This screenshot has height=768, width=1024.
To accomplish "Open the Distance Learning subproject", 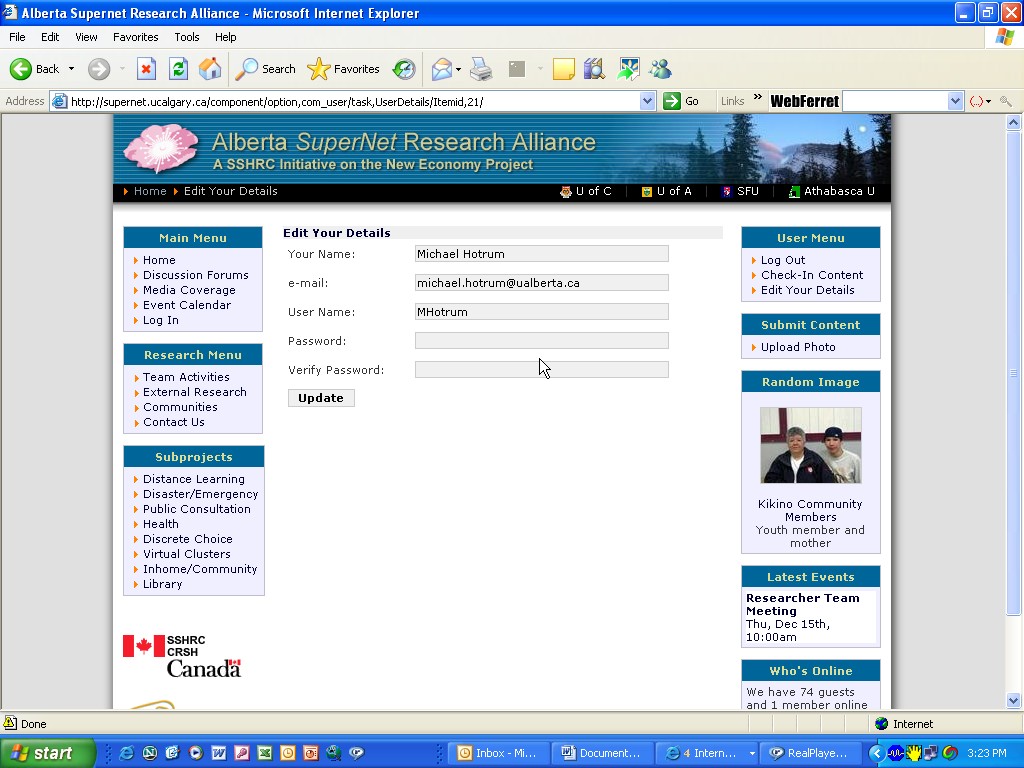I will (194, 479).
